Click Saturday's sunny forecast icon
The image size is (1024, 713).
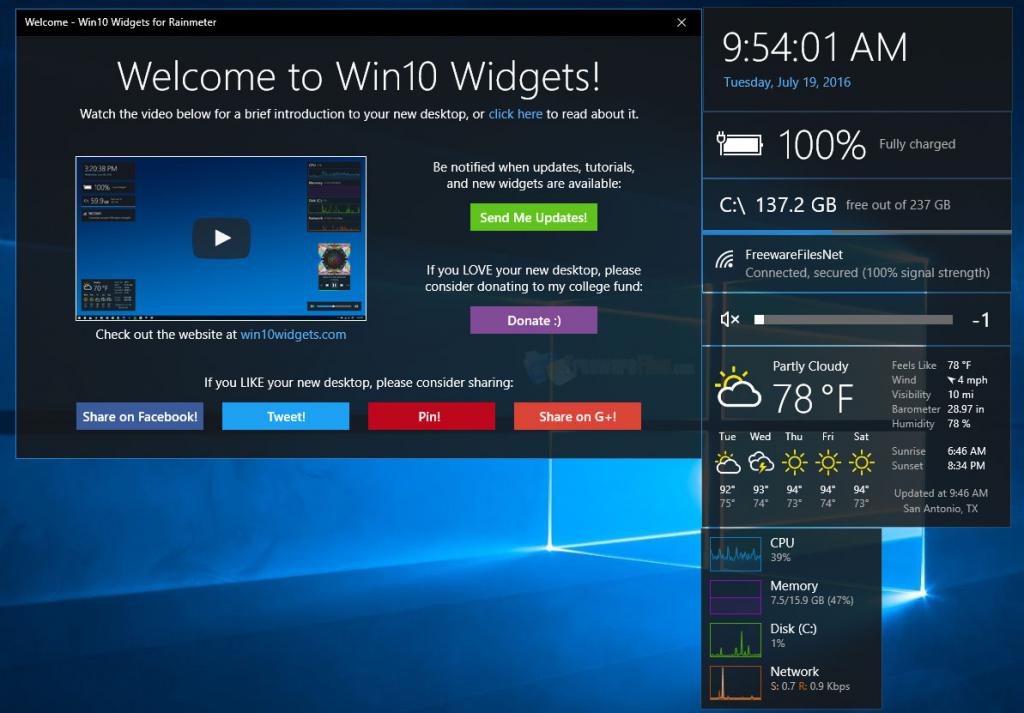861,464
